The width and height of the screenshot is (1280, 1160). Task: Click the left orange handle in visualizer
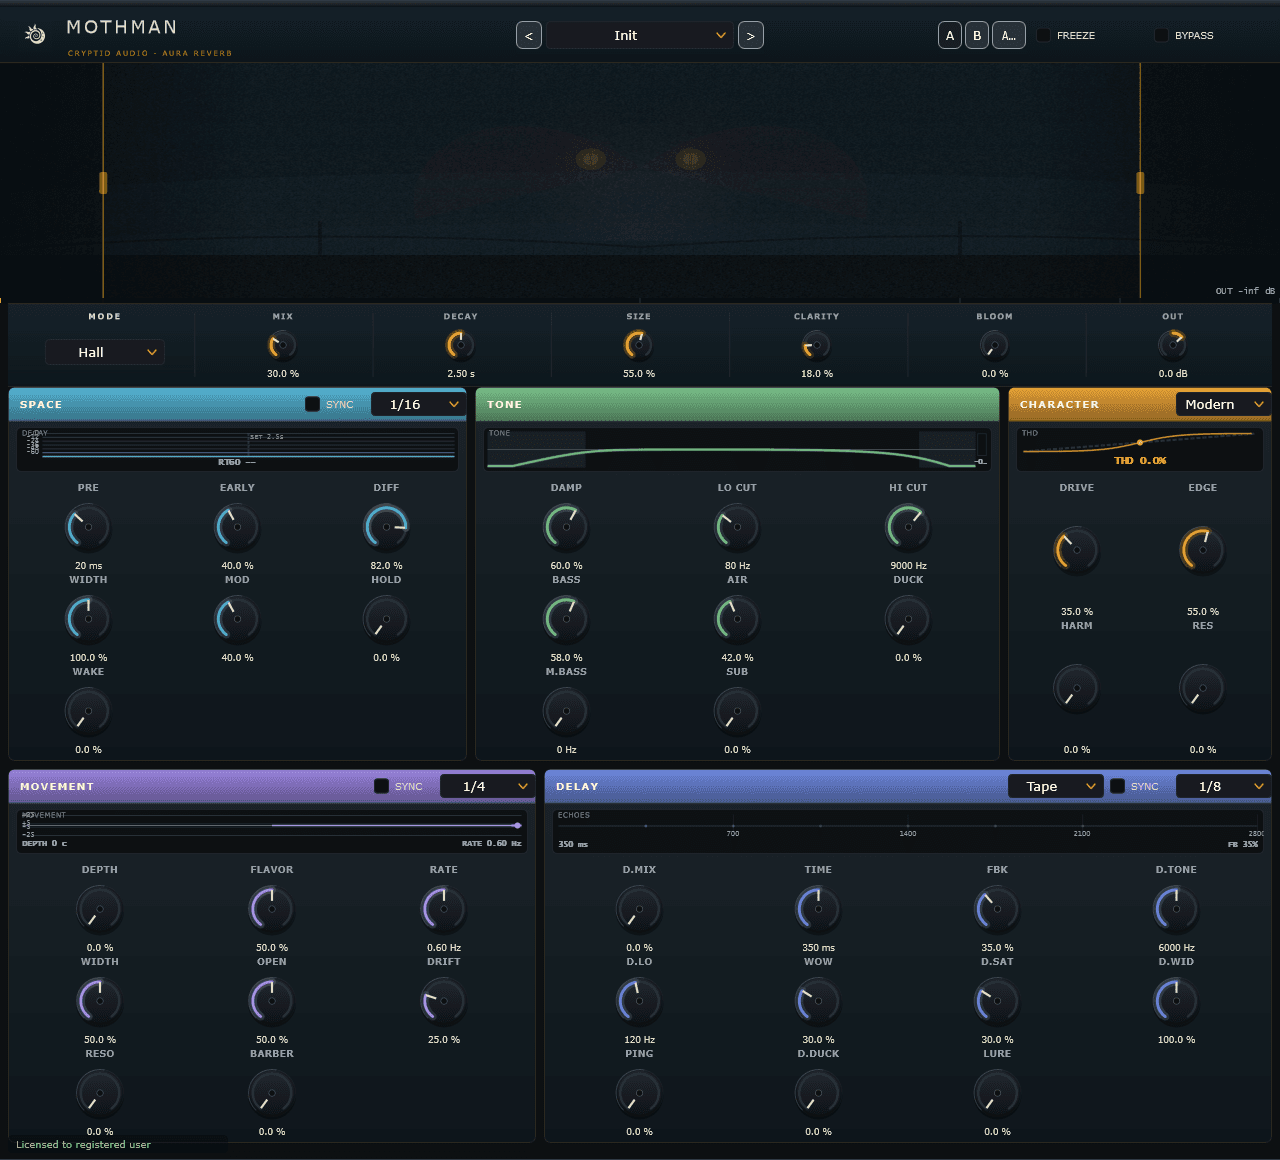[x=103, y=183]
